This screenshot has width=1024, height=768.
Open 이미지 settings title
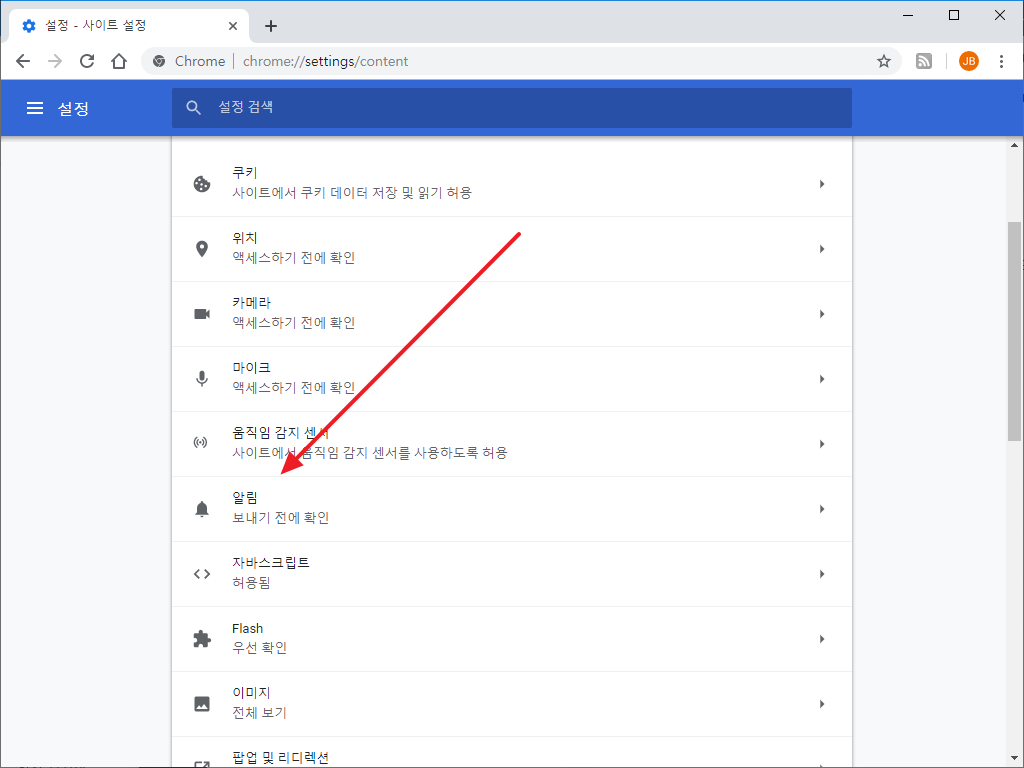pos(251,693)
